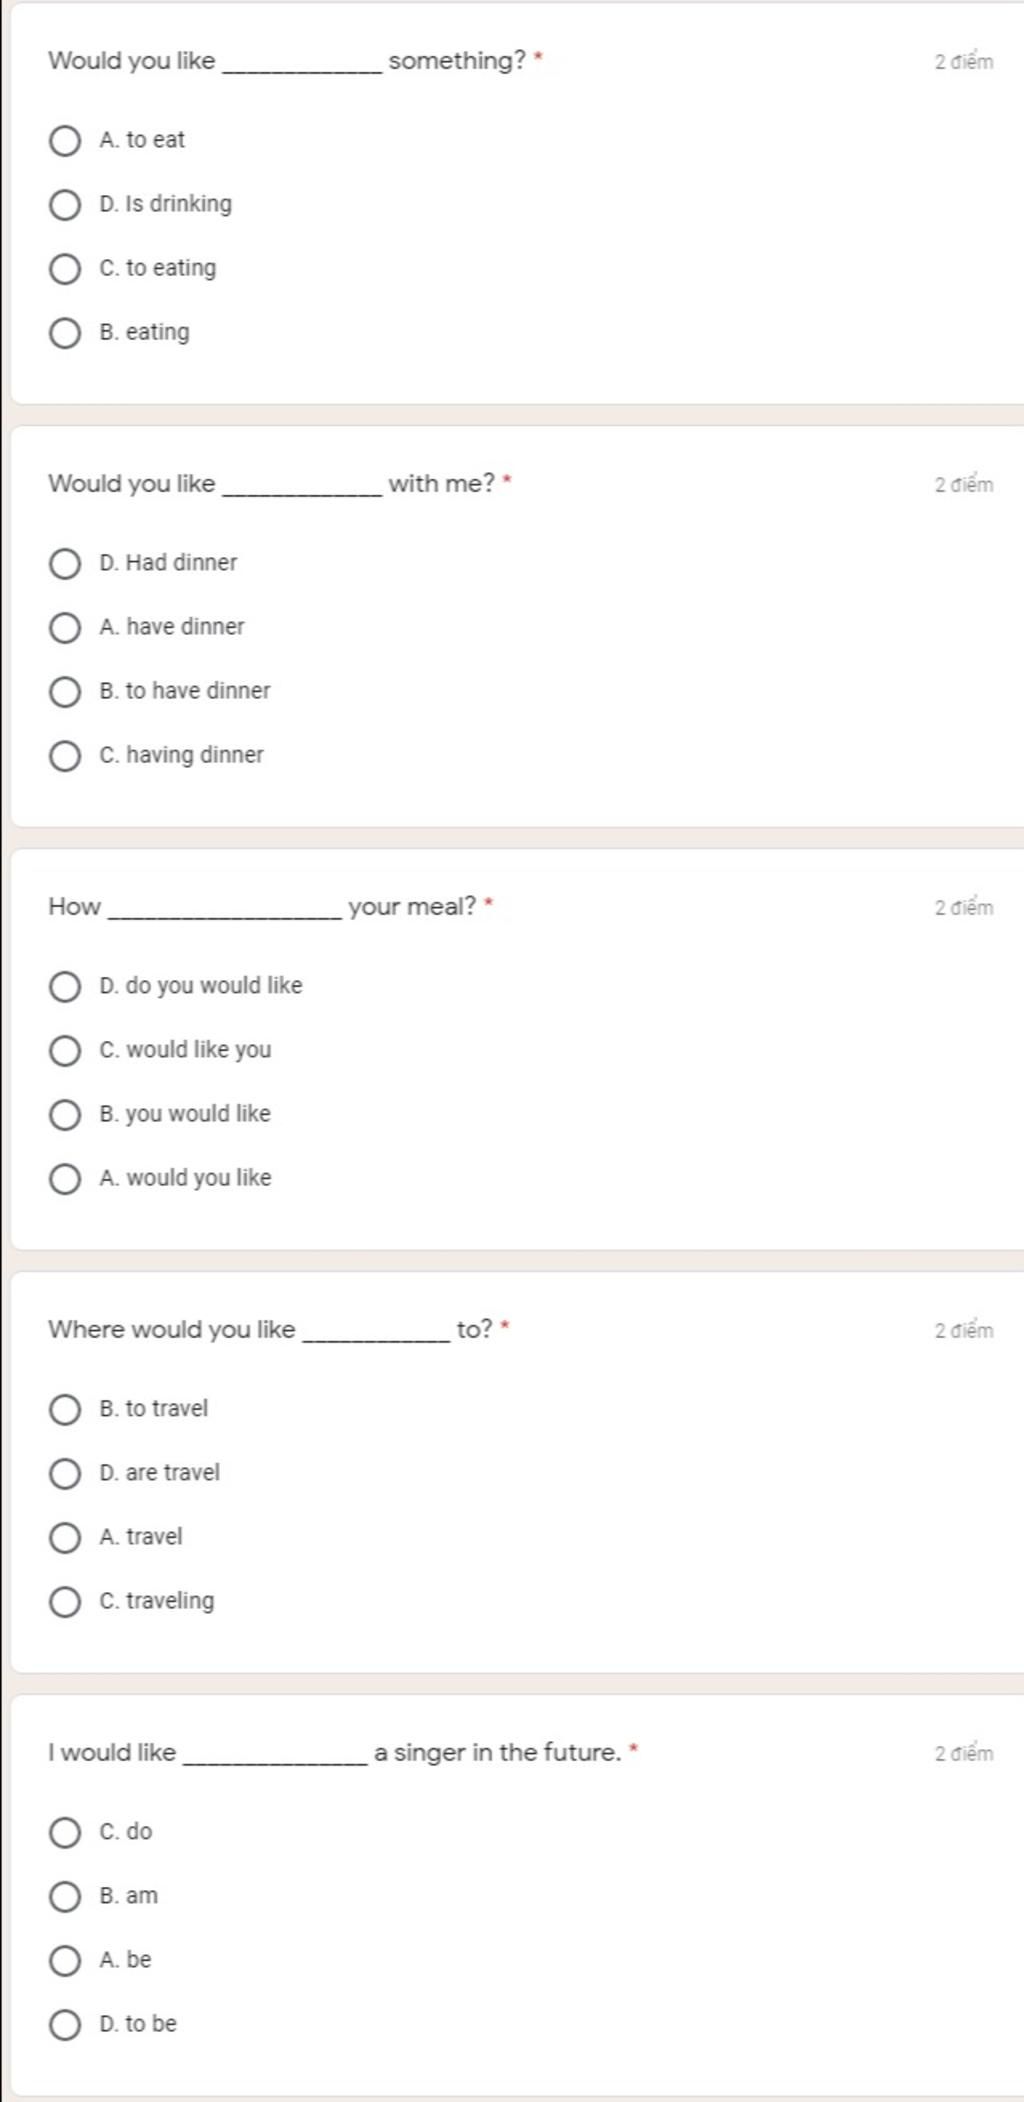Image resolution: width=1024 pixels, height=2102 pixels.
Task: Select 'D. to be' answer
Action: pos(65,2025)
